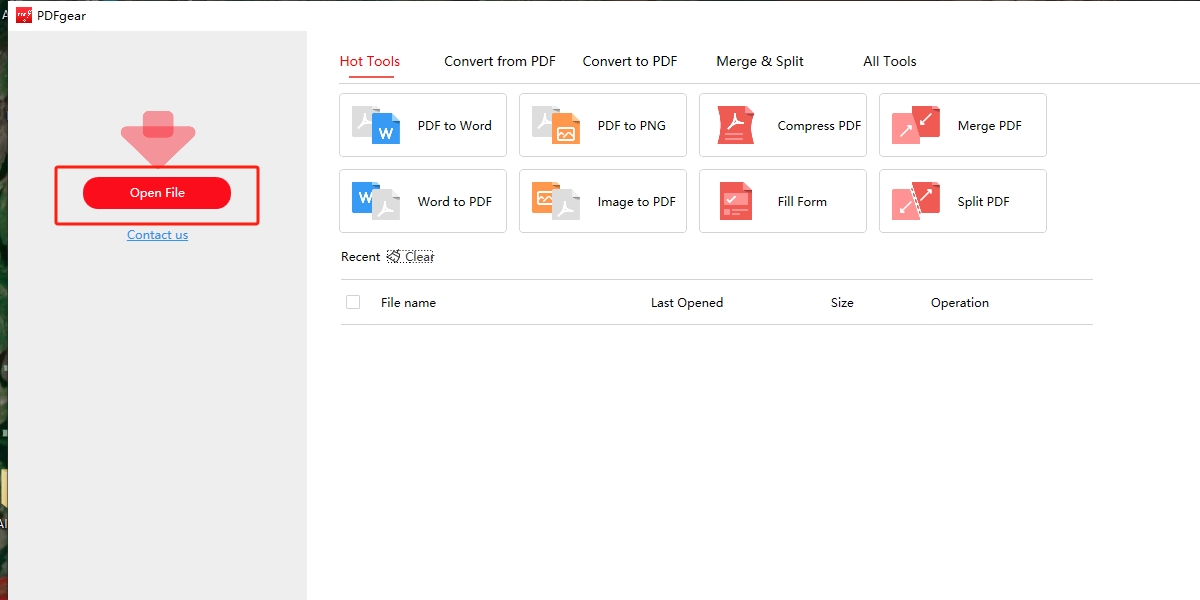Sort by the Last Opened column
The width and height of the screenshot is (1200, 600).
687,302
